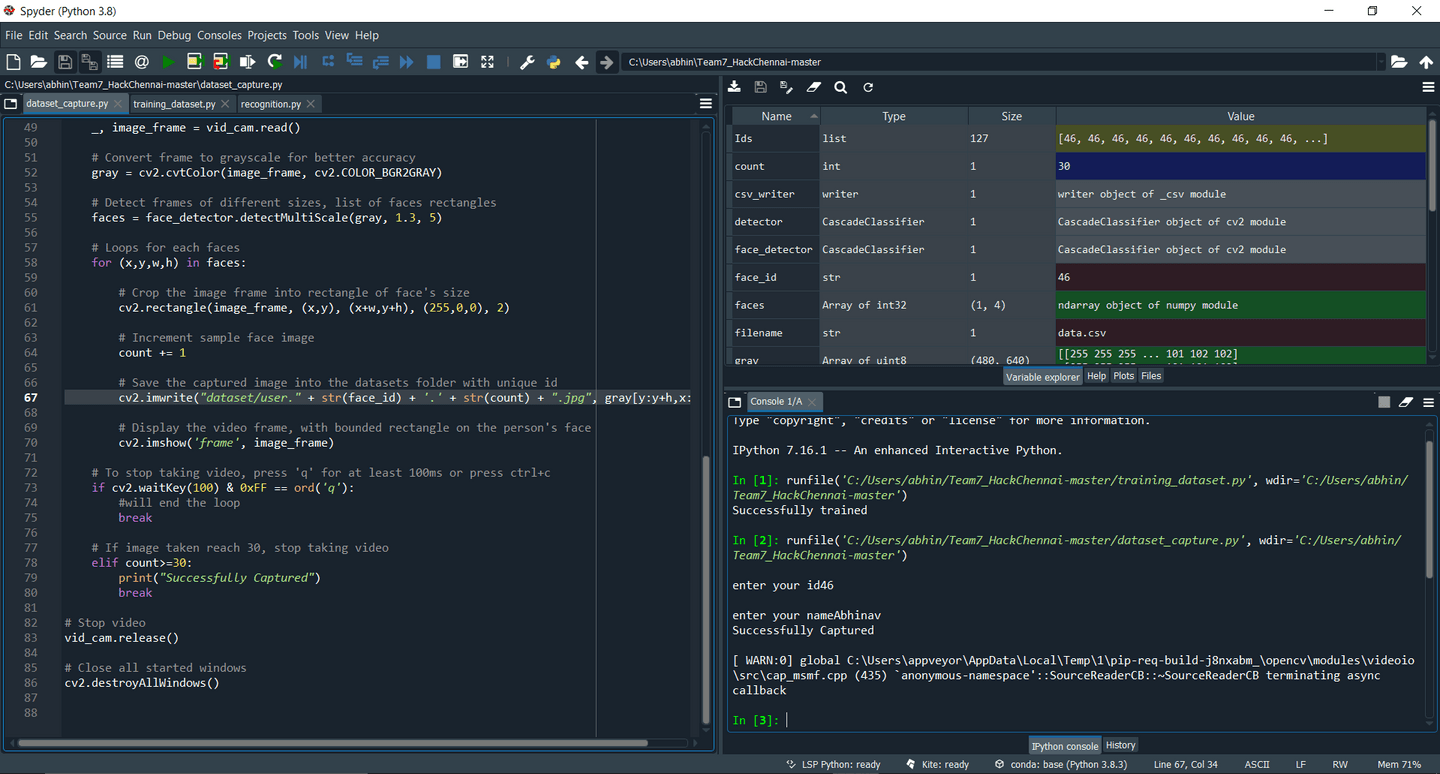This screenshot has width=1440, height=774.
Task: Open the Projects menu
Action: click(x=267, y=35)
